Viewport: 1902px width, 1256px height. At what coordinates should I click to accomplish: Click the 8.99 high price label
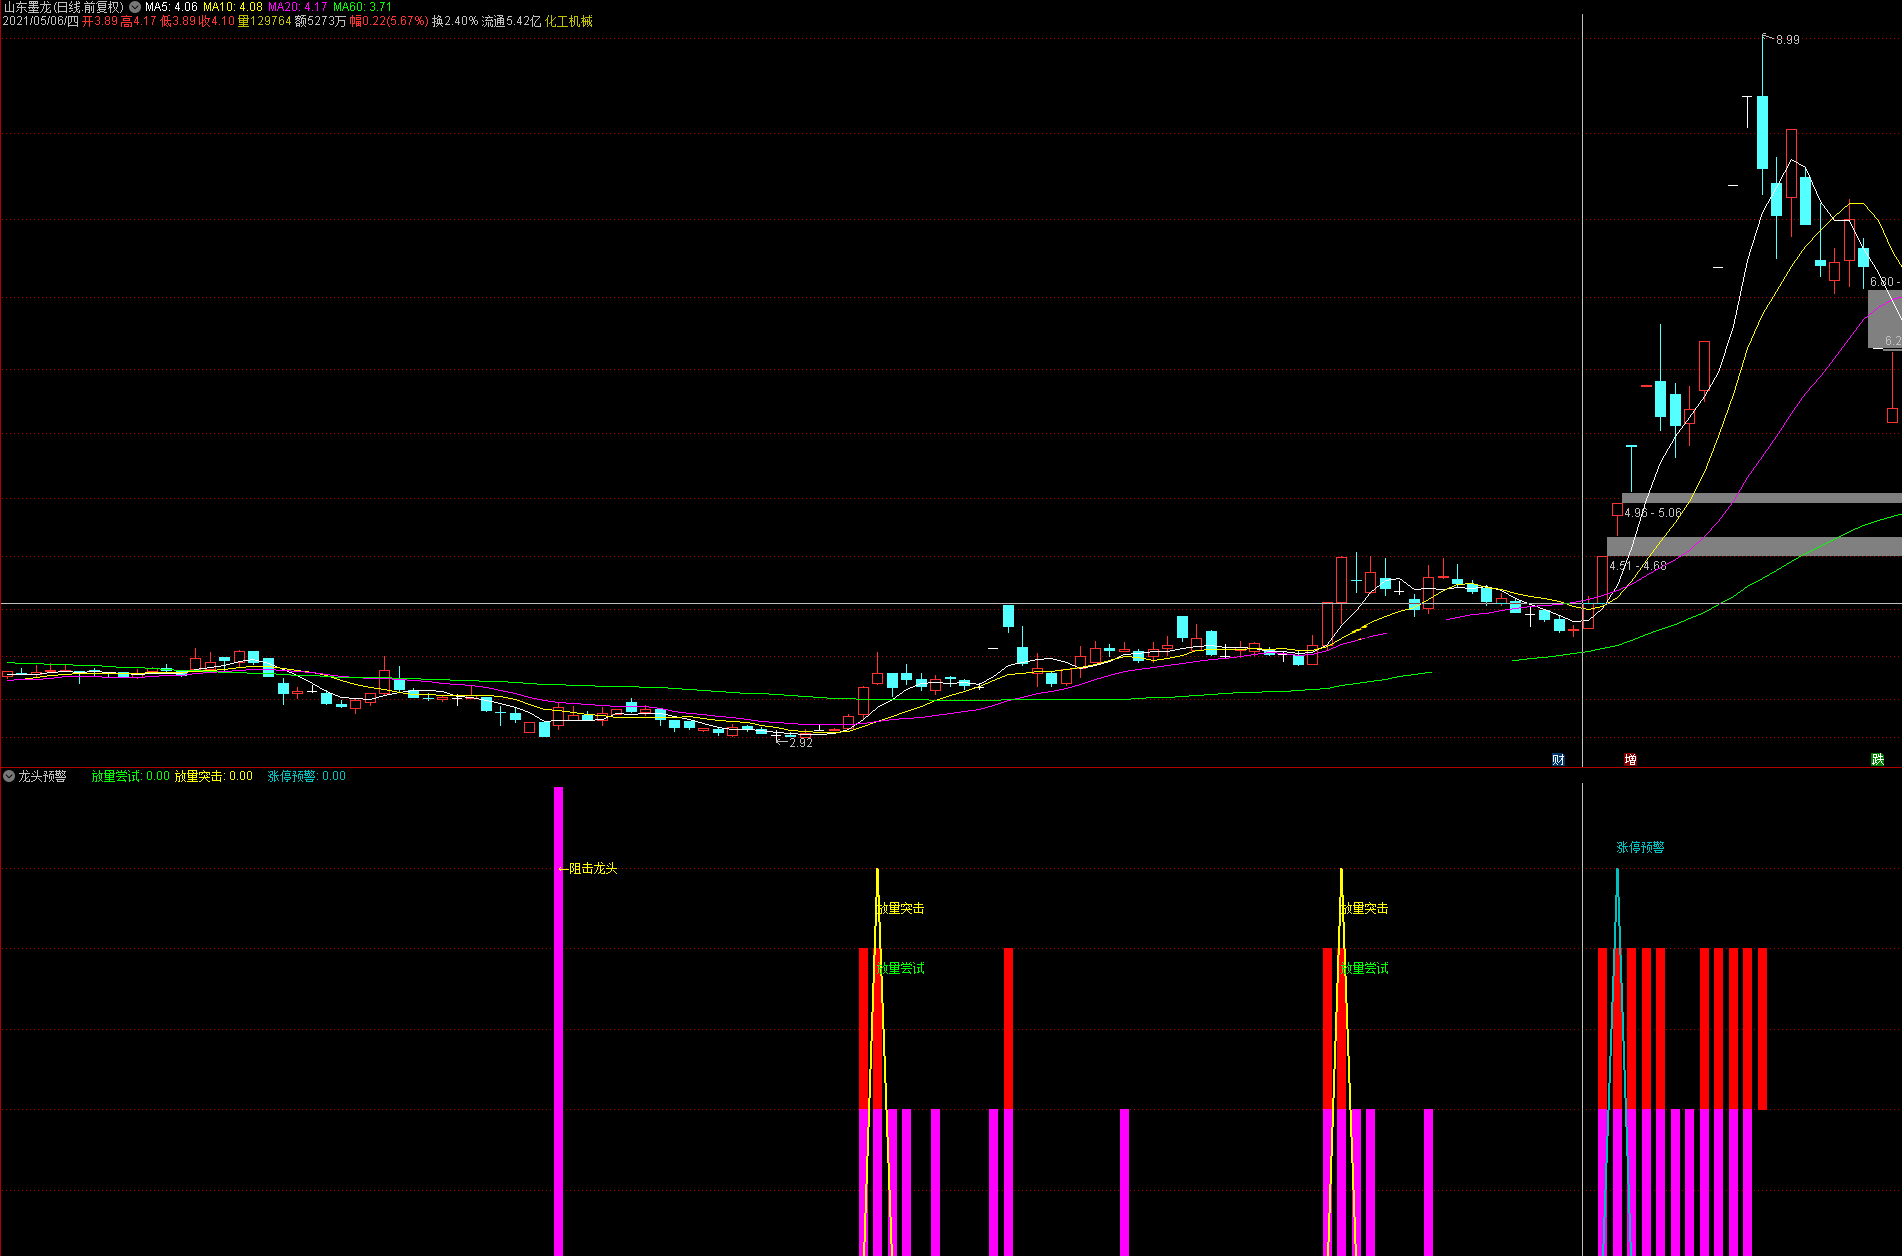(1787, 40)
